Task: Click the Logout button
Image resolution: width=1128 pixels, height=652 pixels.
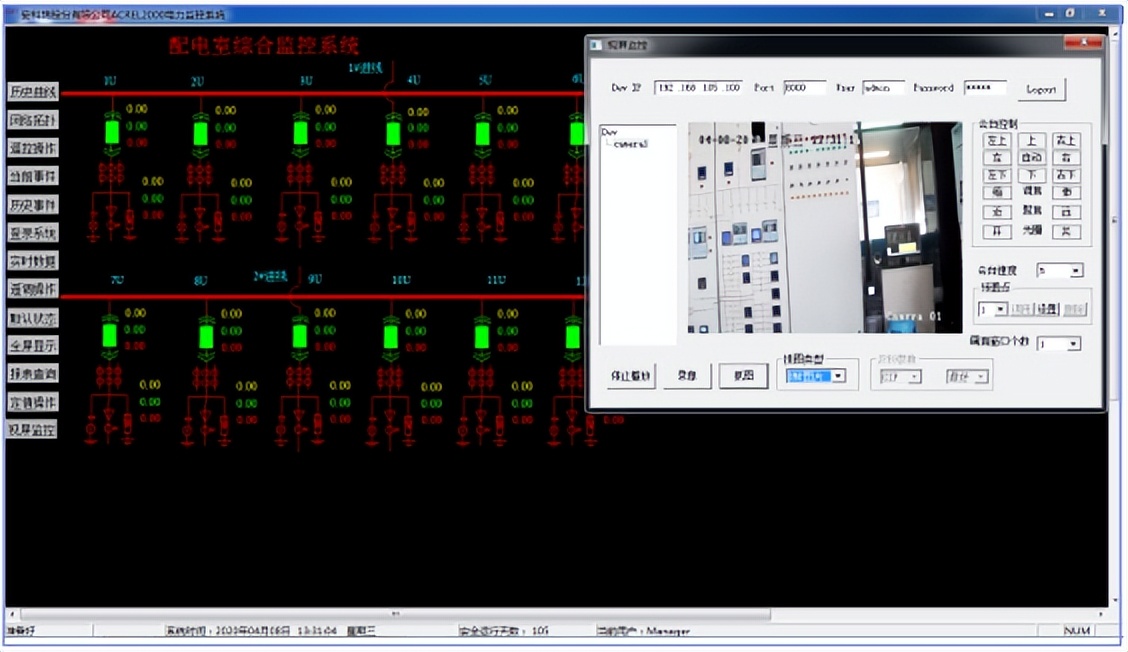Action: (1042, 89)
